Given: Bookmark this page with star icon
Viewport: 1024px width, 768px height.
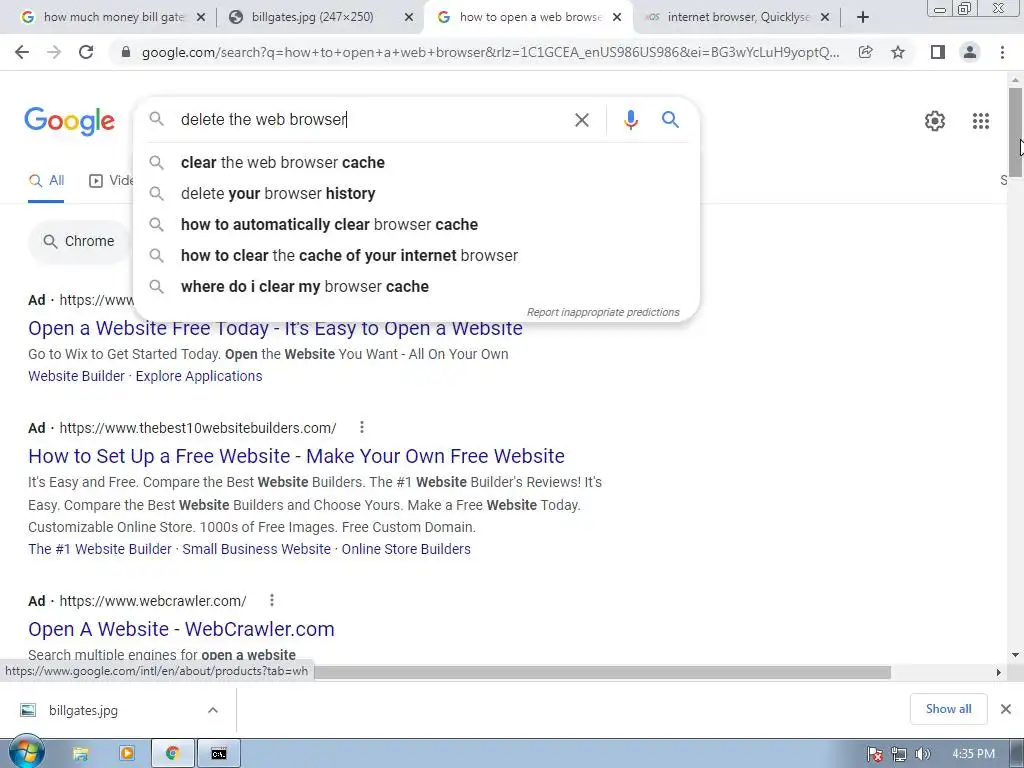Looking at the screenshot, I should [898, 52].
